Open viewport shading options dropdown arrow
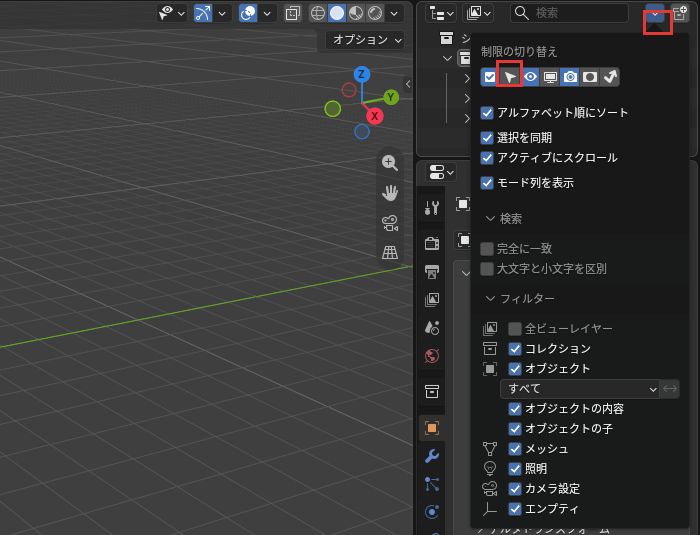This screenshot has height=535, width=700. point(394,13)
